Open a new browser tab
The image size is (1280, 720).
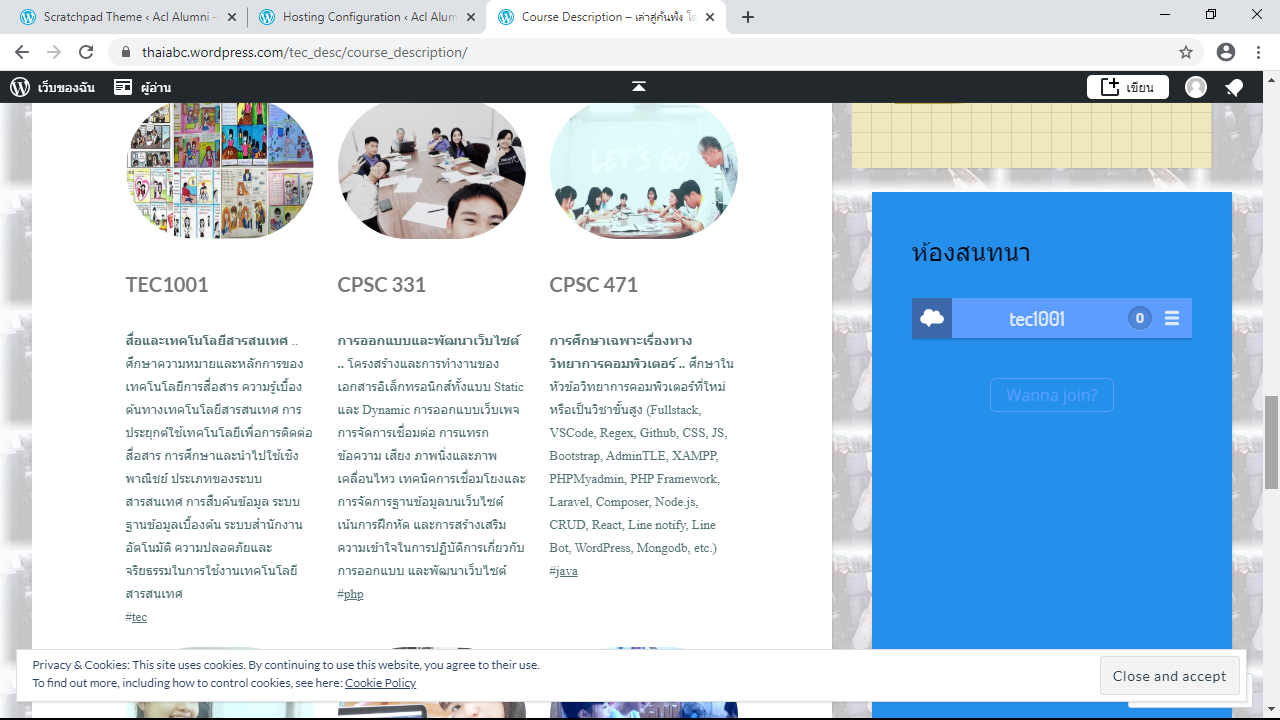click(748, 17)
